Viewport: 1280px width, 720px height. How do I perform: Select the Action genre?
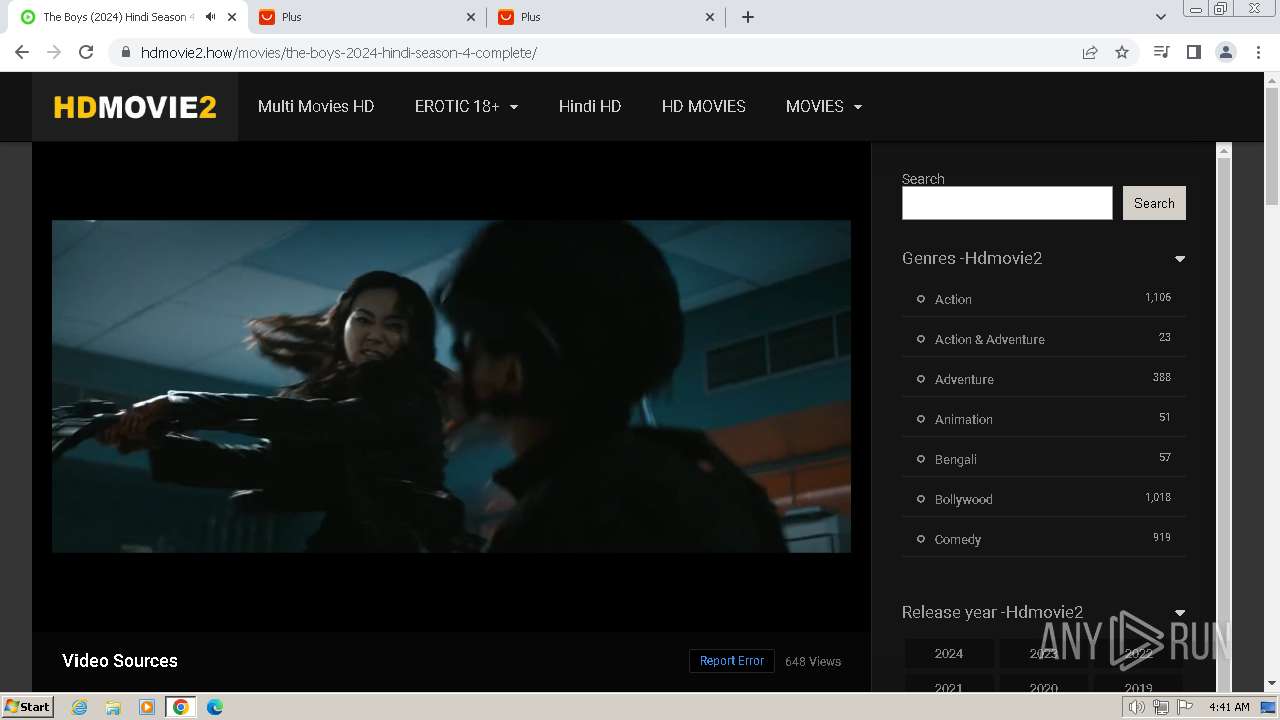953,299
